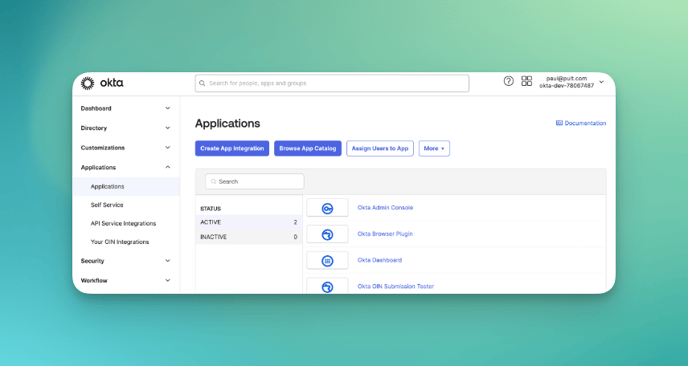Viewport: 688px width, 366px height.
Task: Click the search people, apps and groups field
Action: tap(332, 83)
